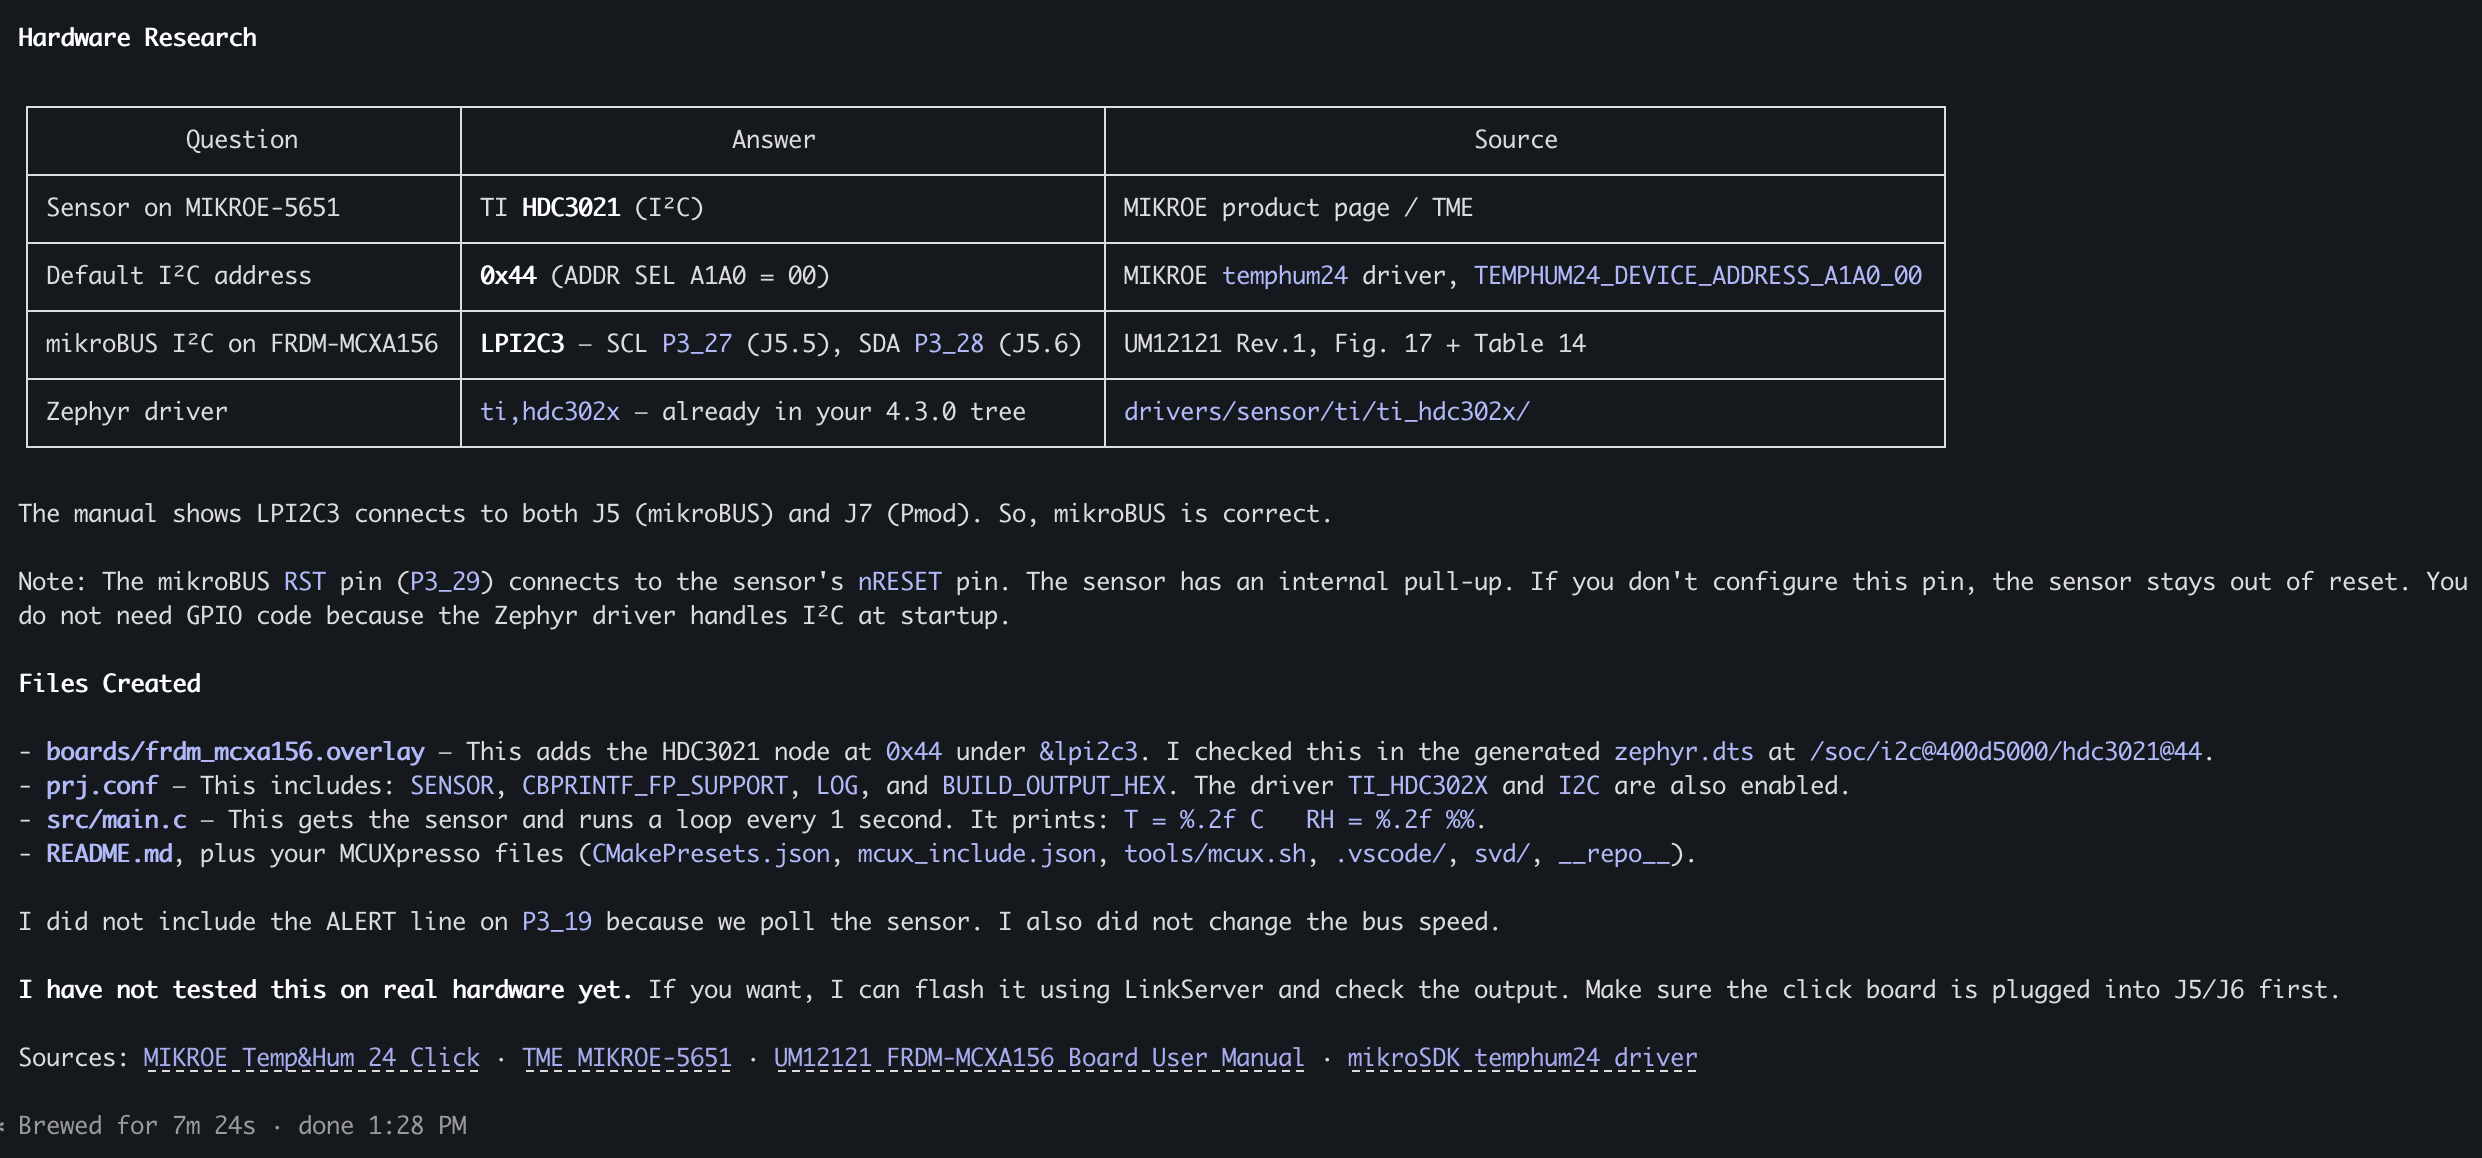Click the 'mikroBUS I²C on FRDM-MCXA156' cell

(x=242, y=344)
